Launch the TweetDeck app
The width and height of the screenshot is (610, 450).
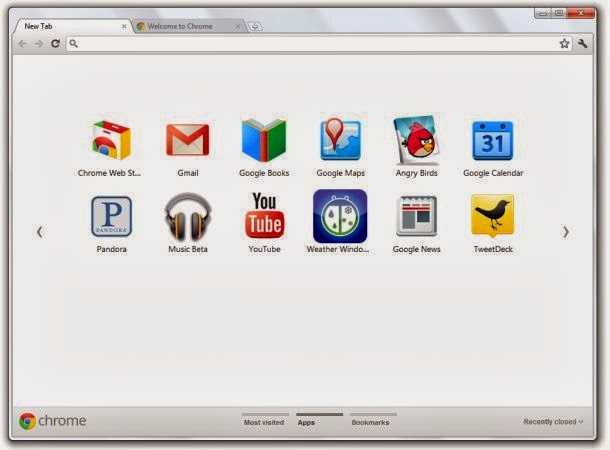(493, 216)
